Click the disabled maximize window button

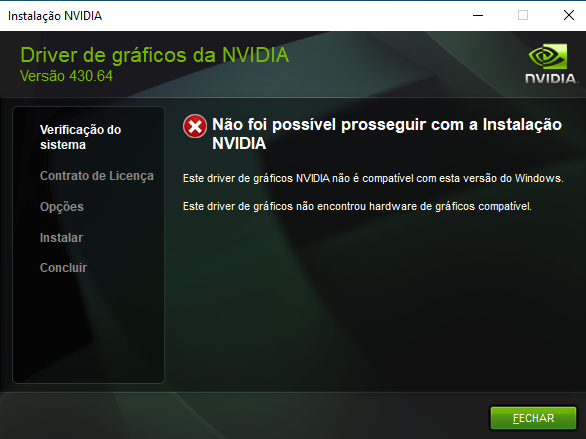pos(523,15)
